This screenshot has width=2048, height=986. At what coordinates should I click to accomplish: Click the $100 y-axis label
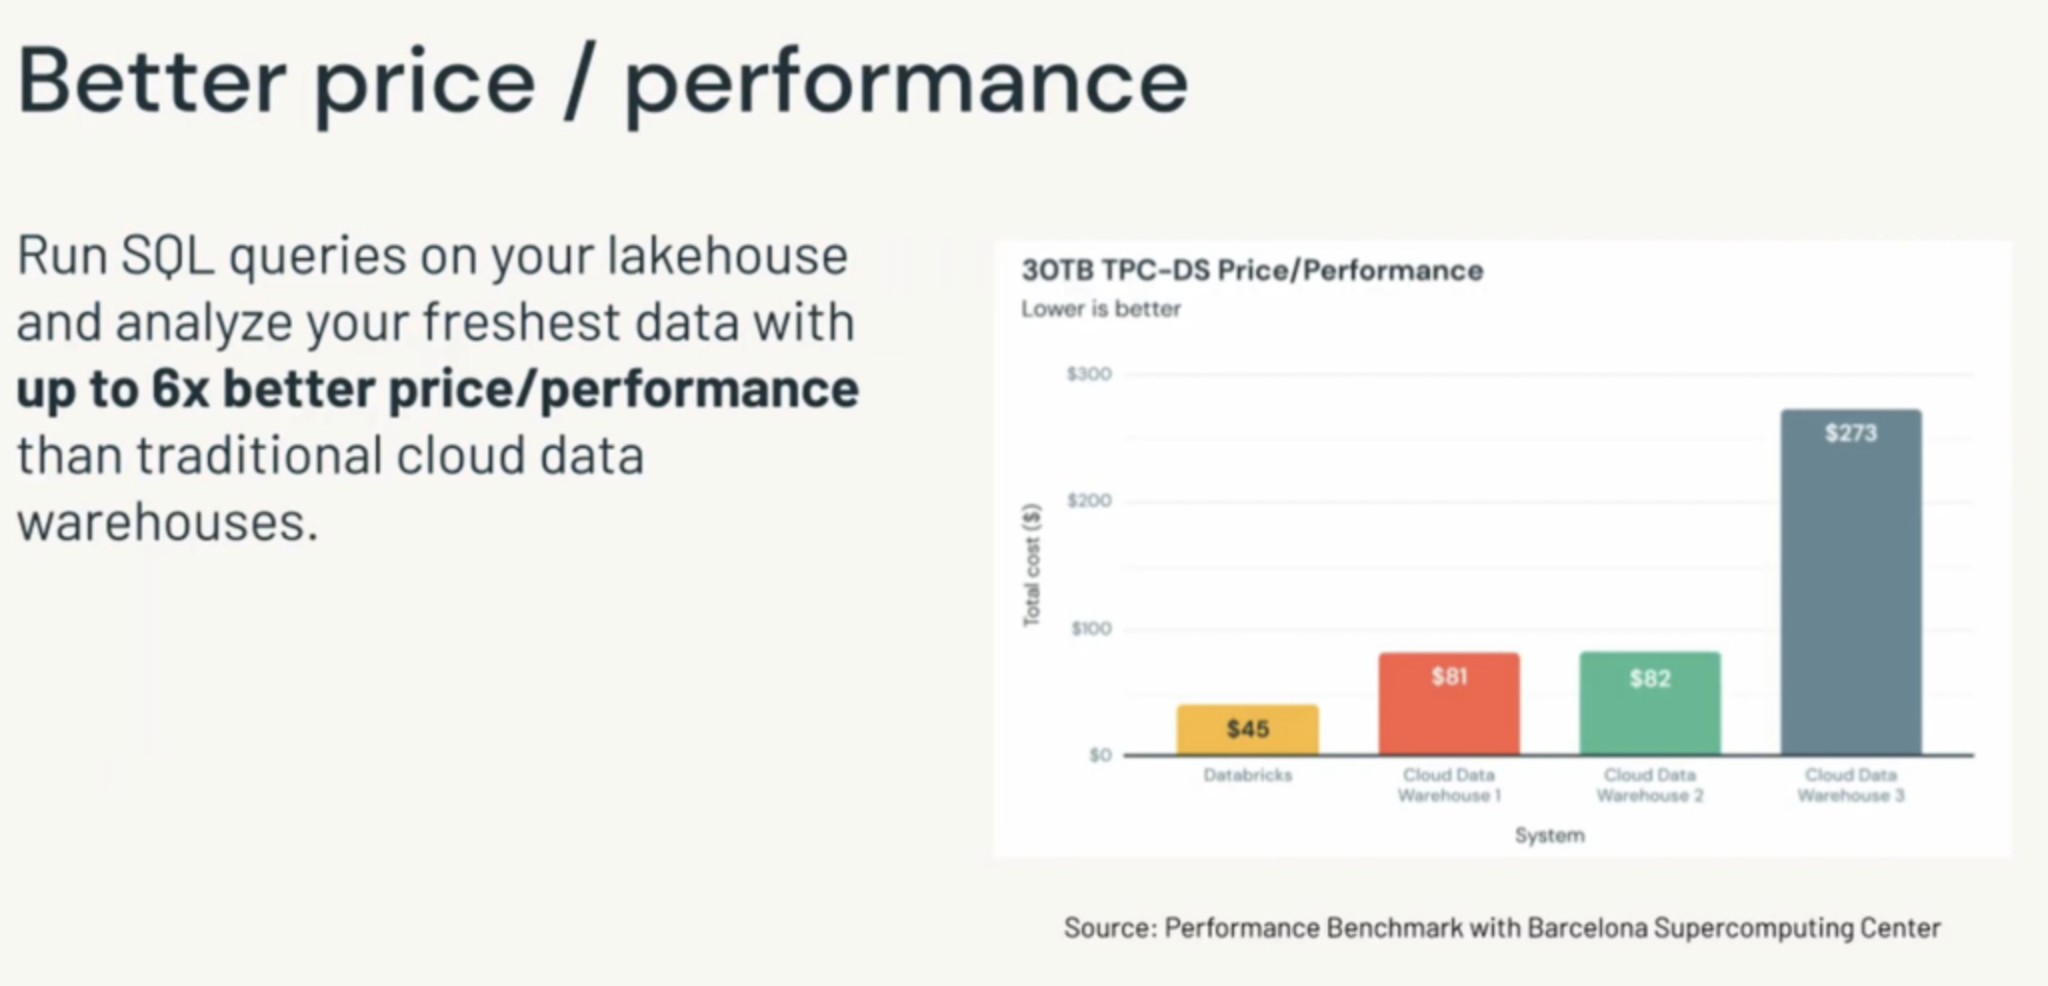(1090, 628)
